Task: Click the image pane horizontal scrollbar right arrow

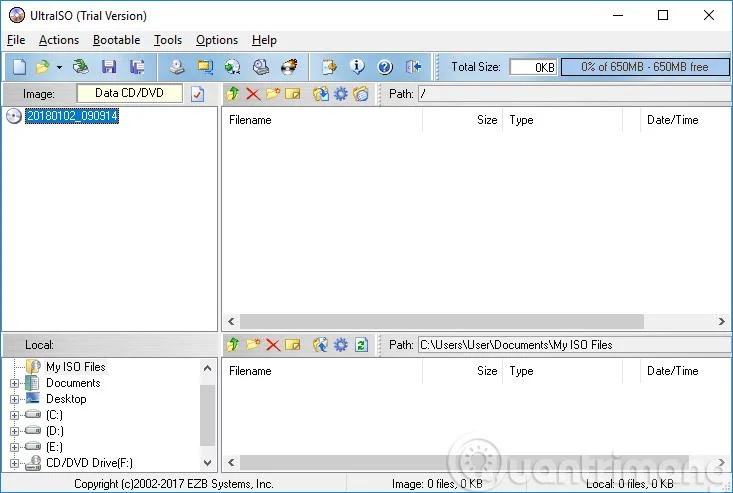Action: point(721,322)
